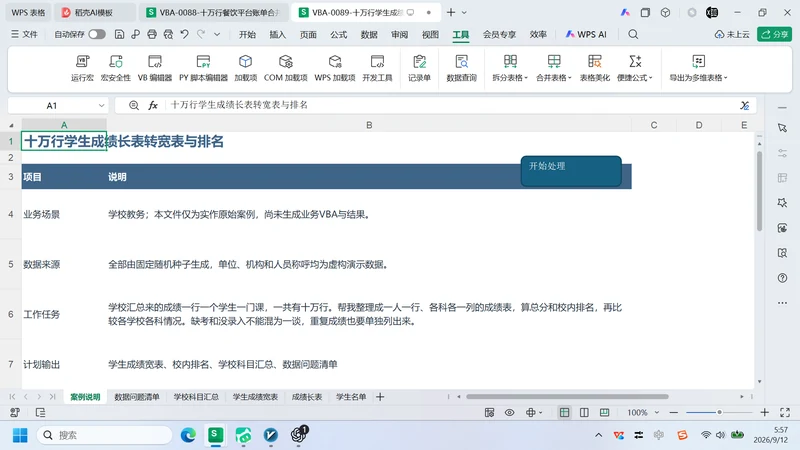Open Macro Security (宏安全性) settings

click(x=116, y=68)
